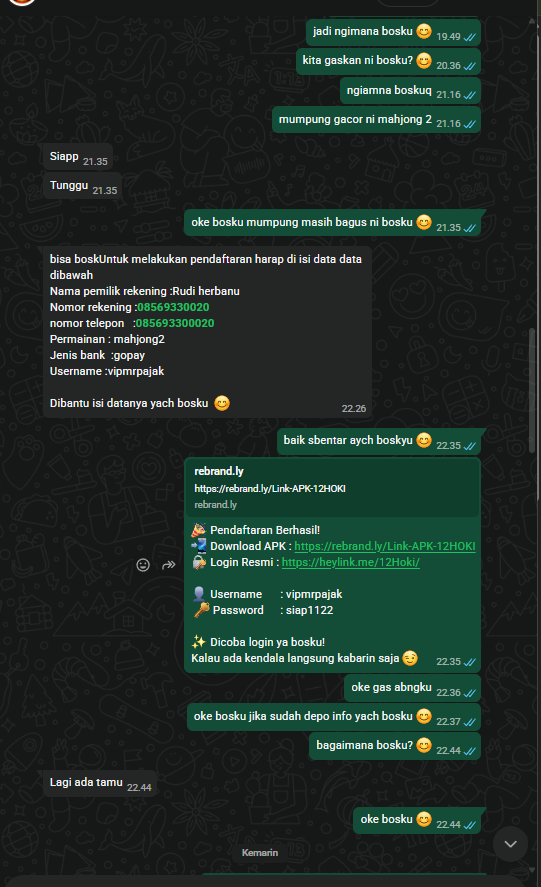Image resolution: width=541 pixels, height=887 pixels.
Task: Click read checkmarks on 'oke gas abngku' message
Action: tap(469, 693)
